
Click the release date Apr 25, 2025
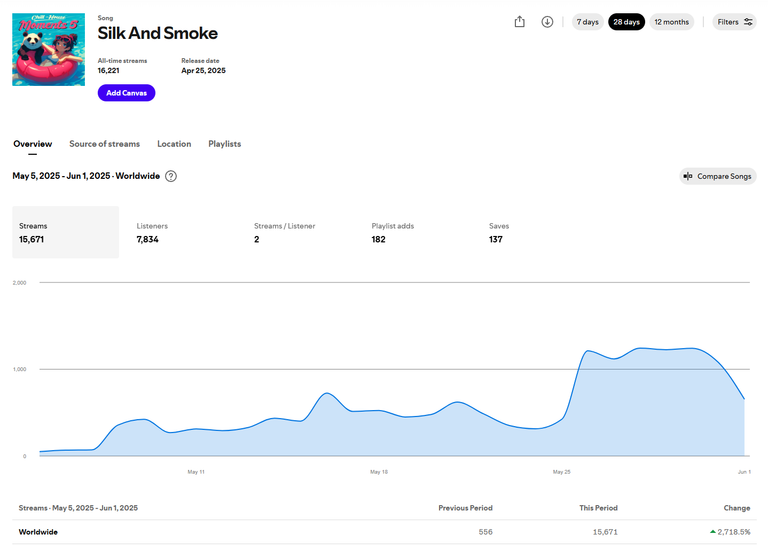(x=203, y=71)
